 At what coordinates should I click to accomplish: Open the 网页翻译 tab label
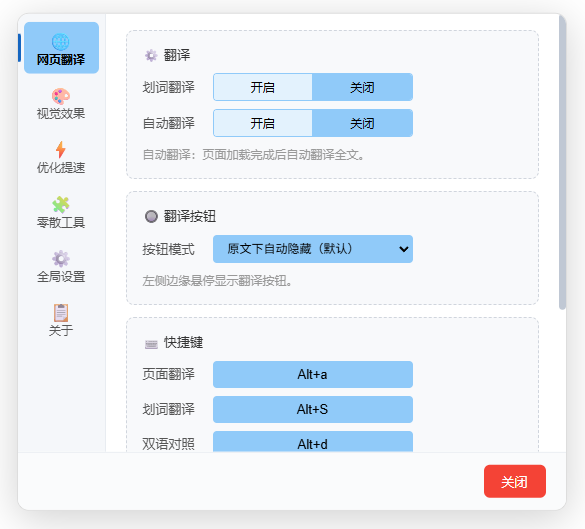61,60
